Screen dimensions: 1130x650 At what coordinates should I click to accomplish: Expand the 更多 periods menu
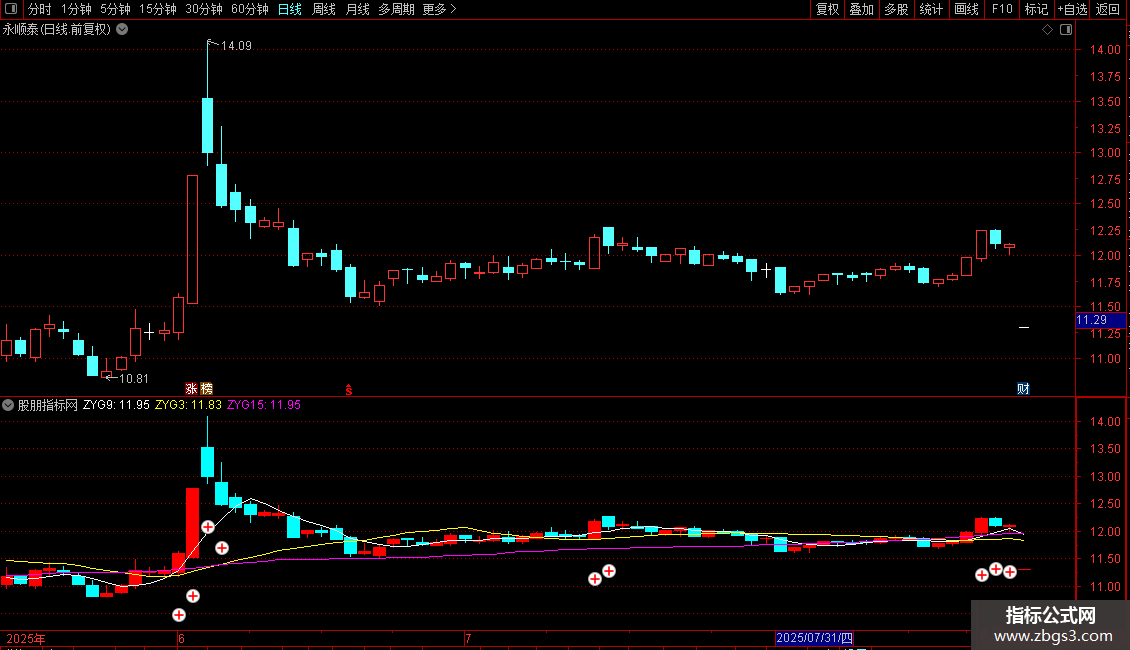click(x=439, y=9)
